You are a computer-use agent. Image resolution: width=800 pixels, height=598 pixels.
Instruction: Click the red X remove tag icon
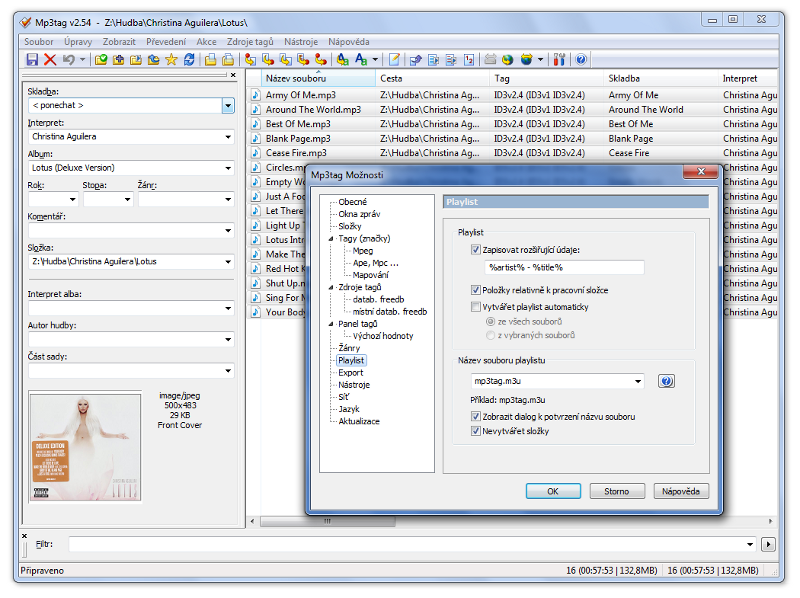coord(50,60)
